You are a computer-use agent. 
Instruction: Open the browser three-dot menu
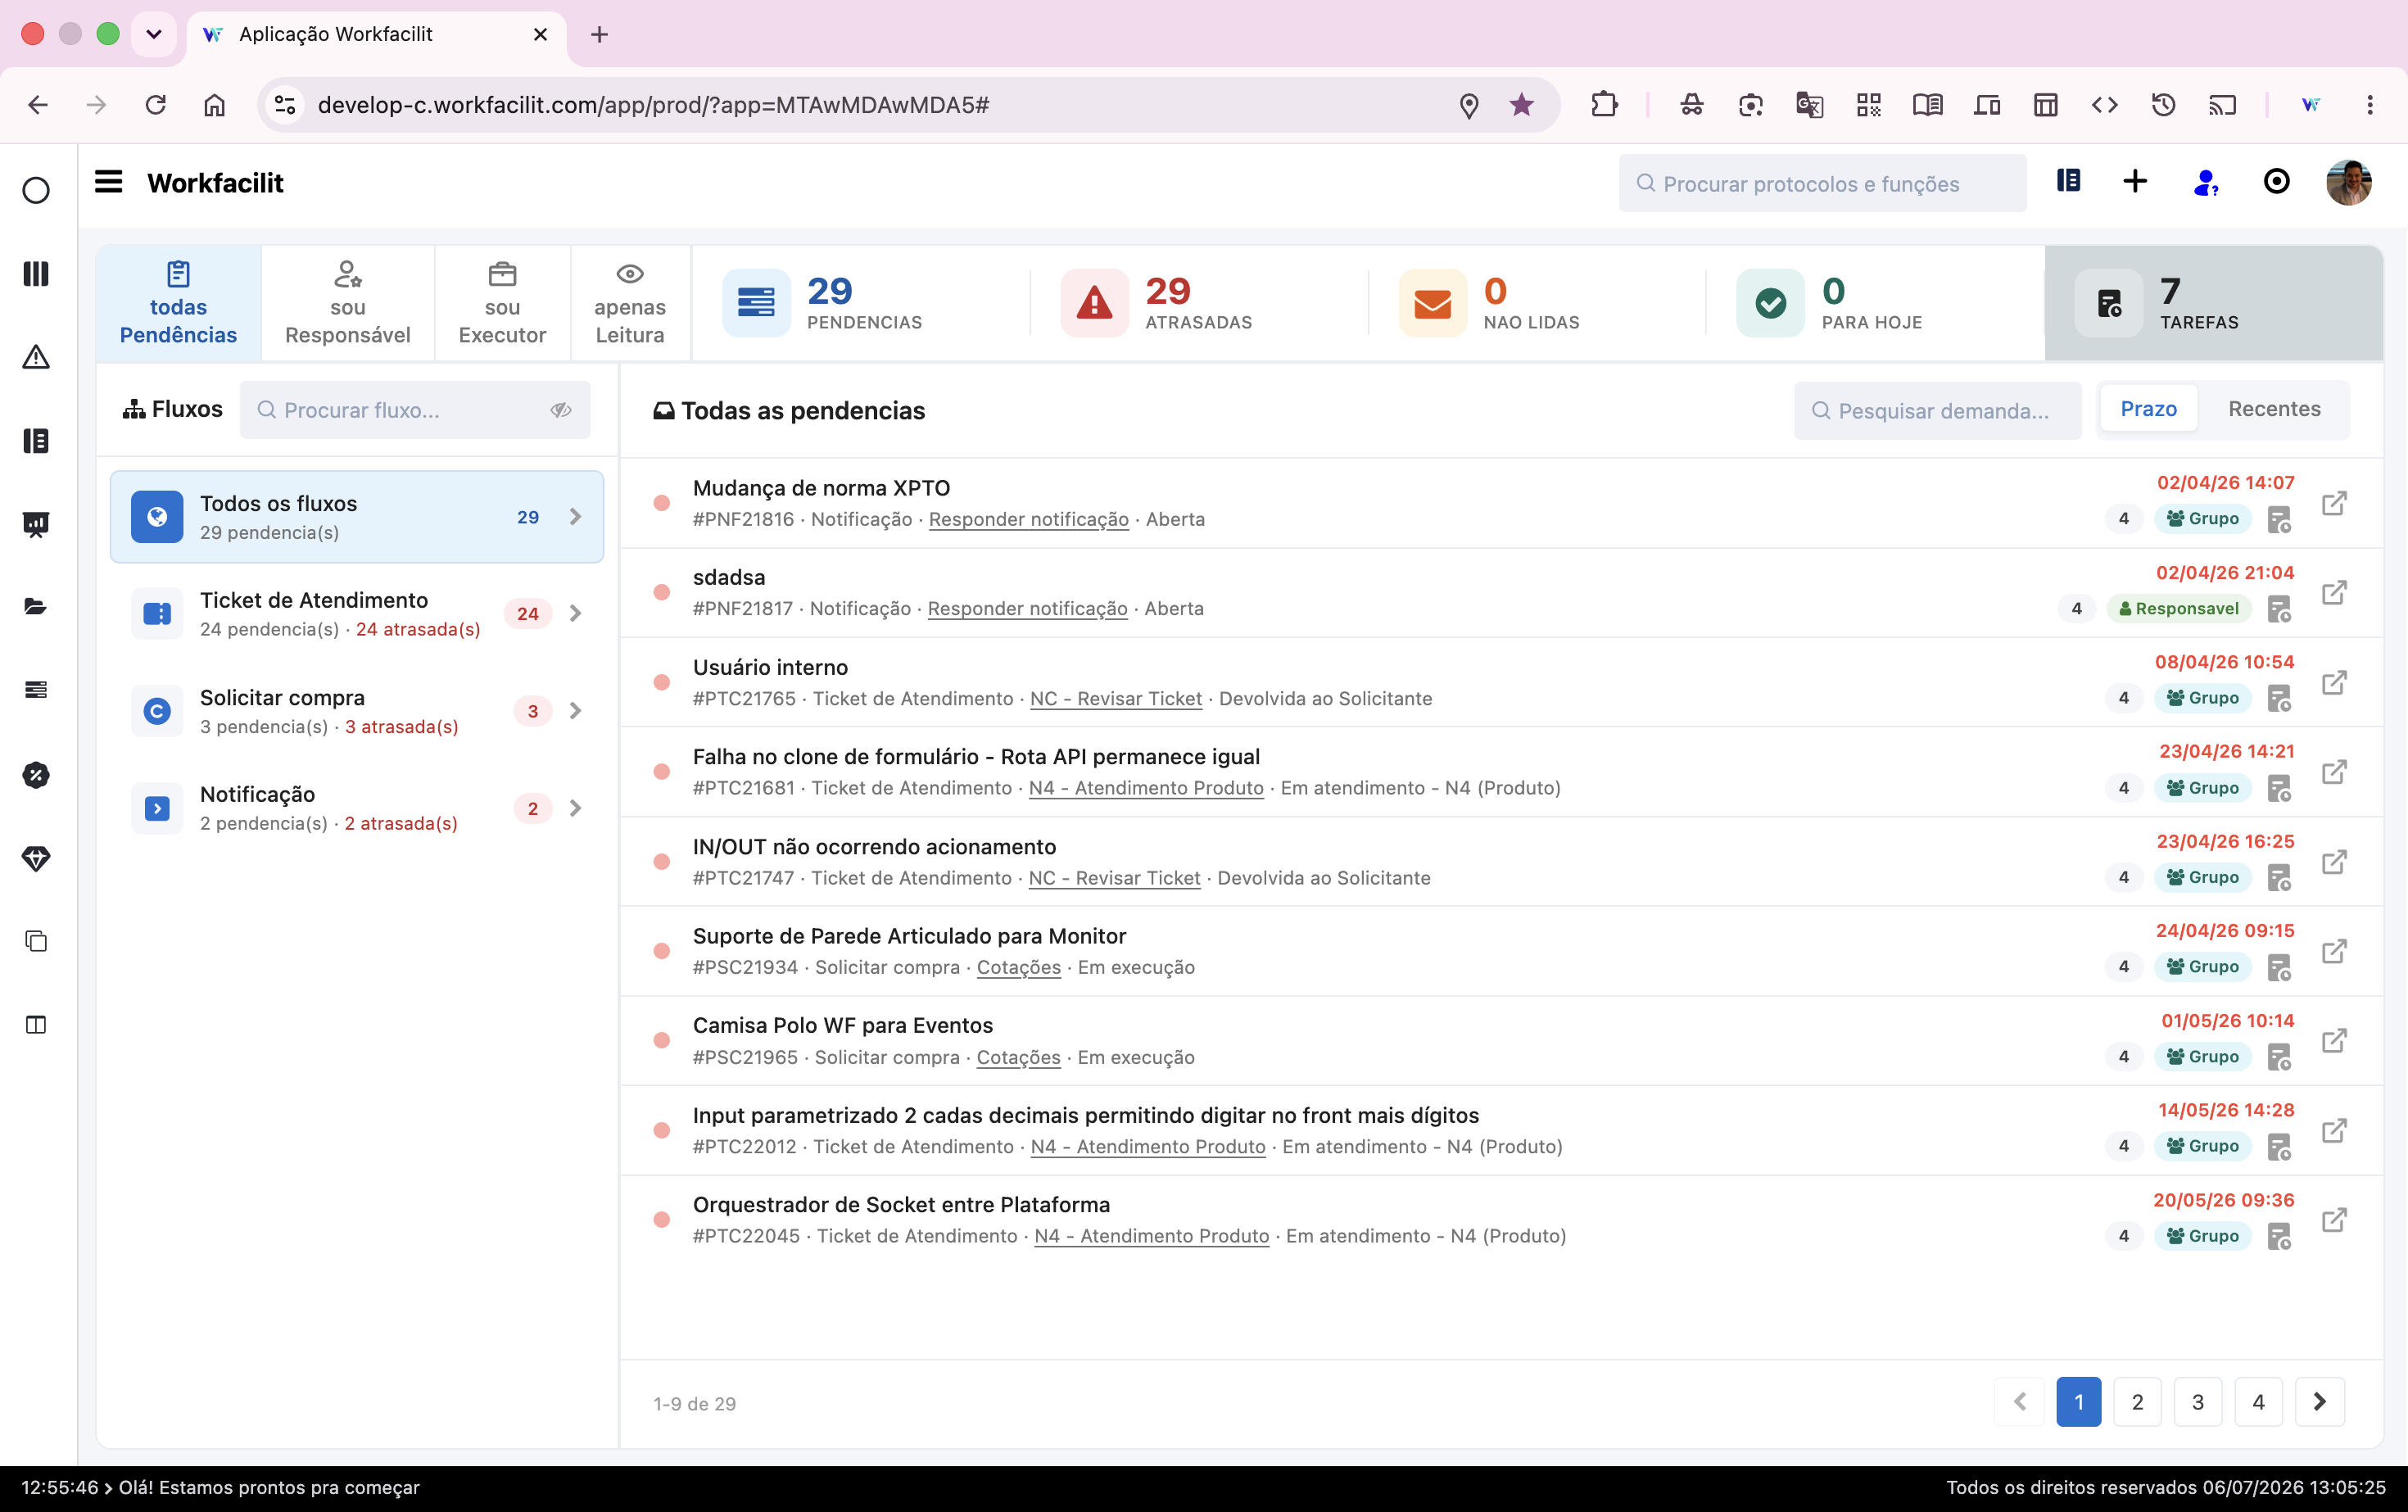pos(2369,105)
